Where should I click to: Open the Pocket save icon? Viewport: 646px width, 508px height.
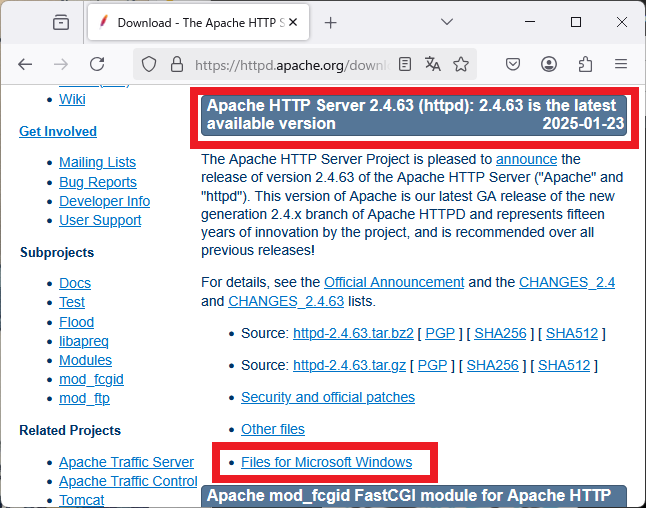[513, 64]
